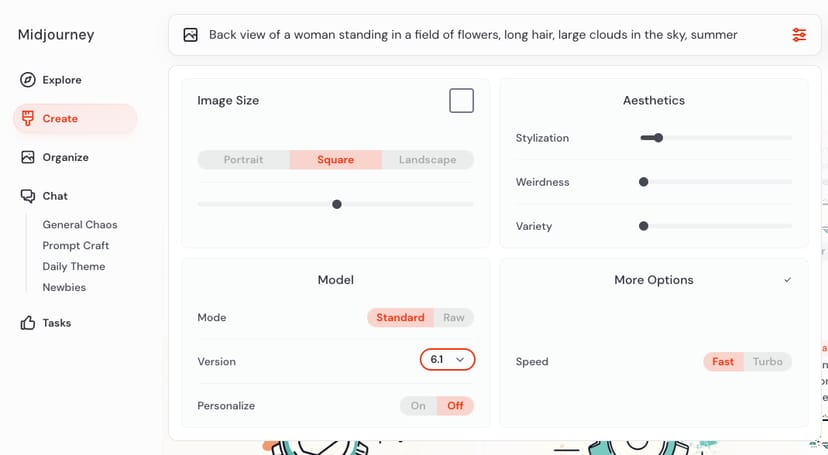Click the Stylization slider handle
This screenshot has width=828, height=455.
click(x=658, y=138)
